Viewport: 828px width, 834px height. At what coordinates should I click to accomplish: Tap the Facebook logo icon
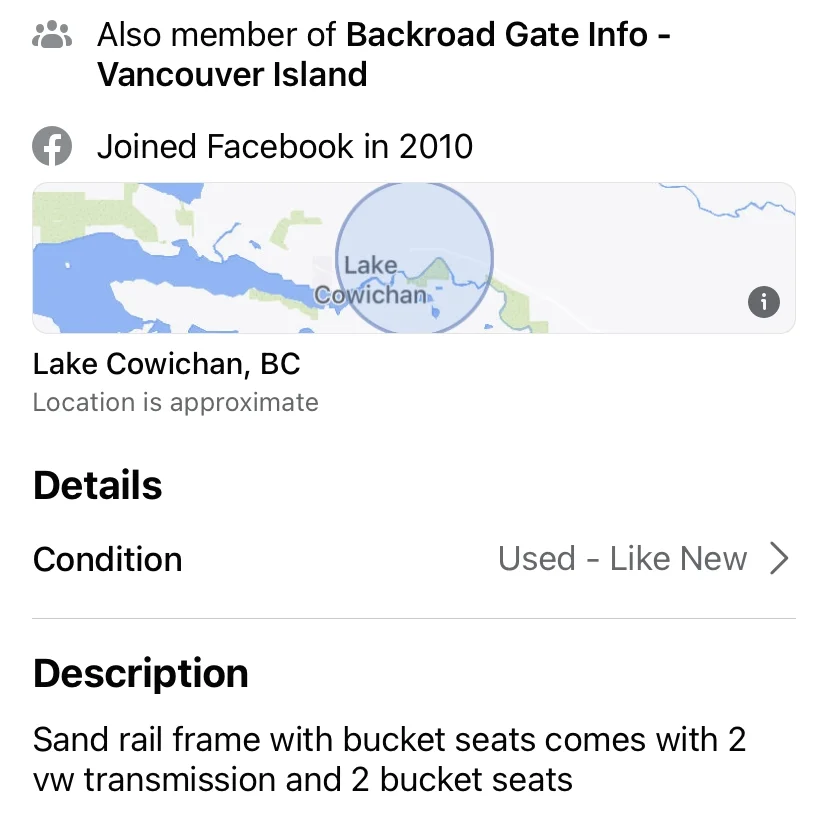(x=52, y=146)
